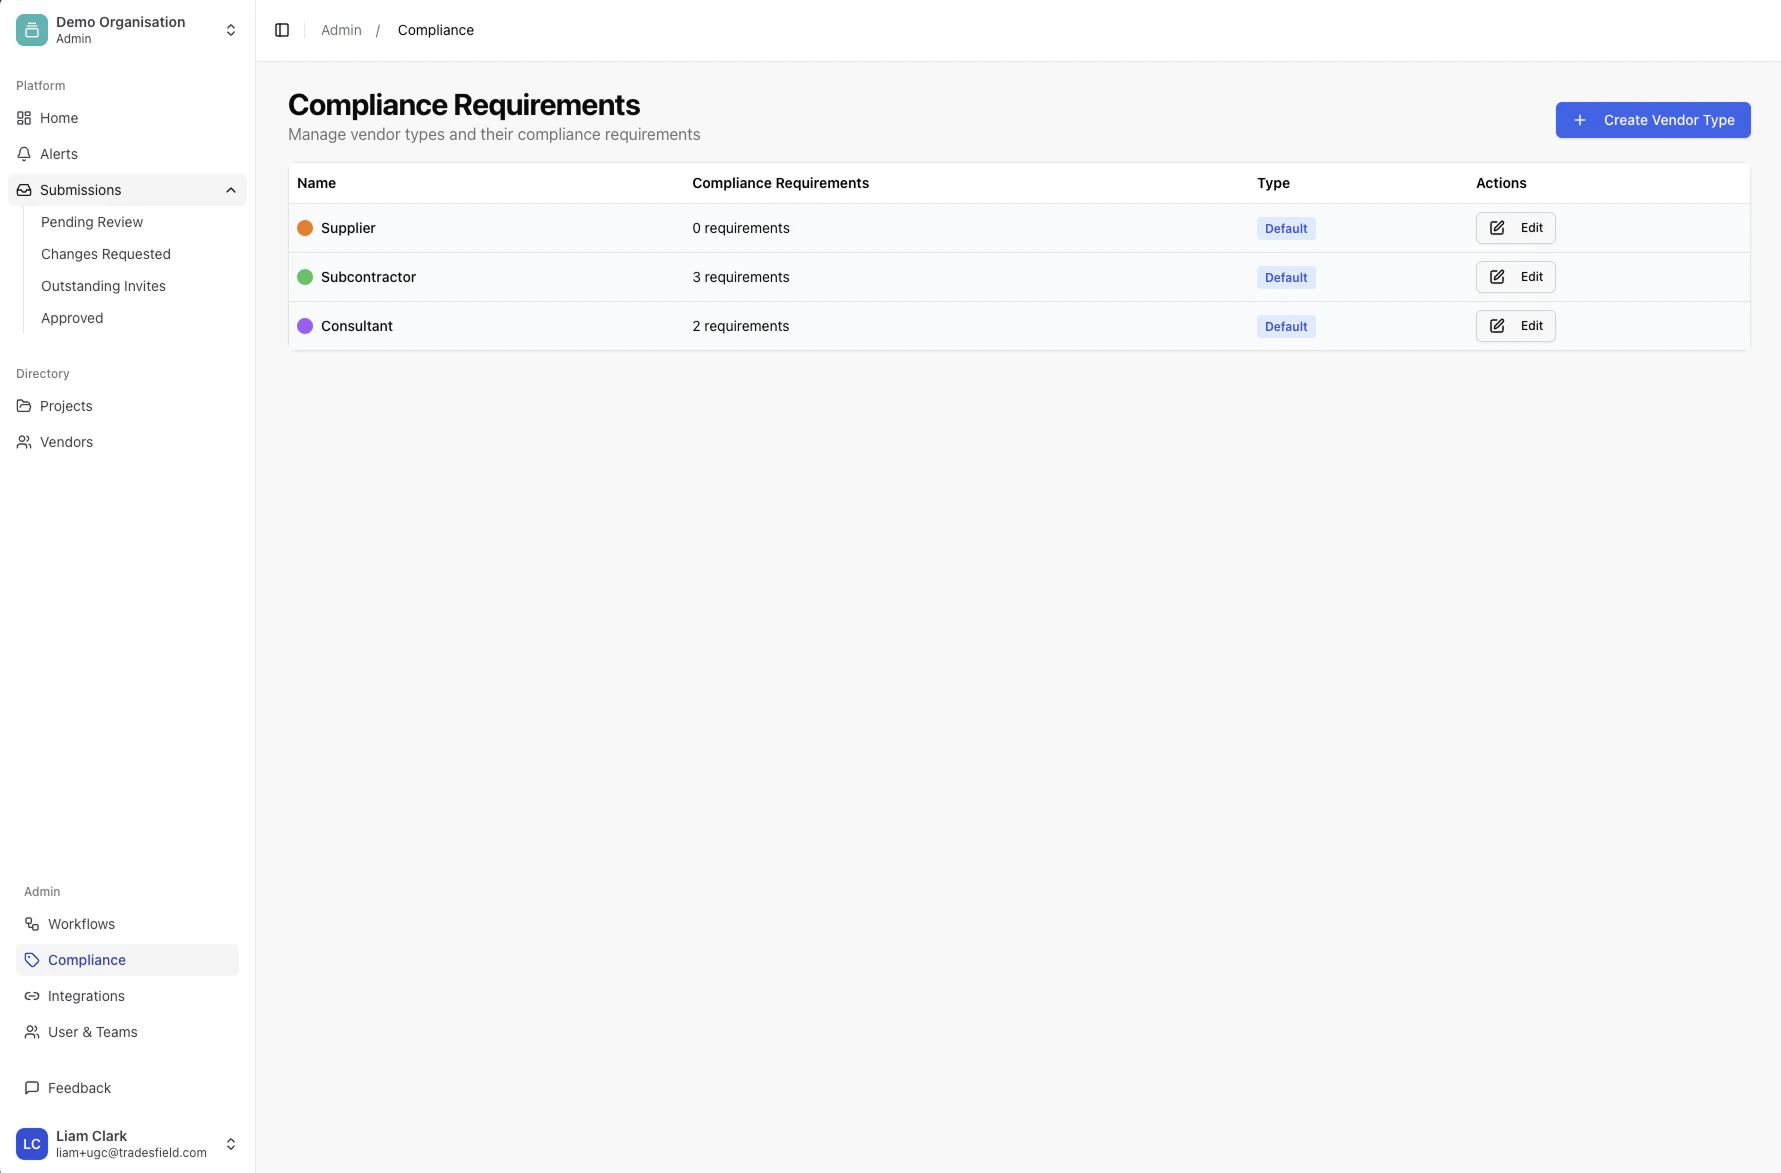Open the Projects folder icon
The height and width of the screenshot is (1173, 1781).
(24, 406)
